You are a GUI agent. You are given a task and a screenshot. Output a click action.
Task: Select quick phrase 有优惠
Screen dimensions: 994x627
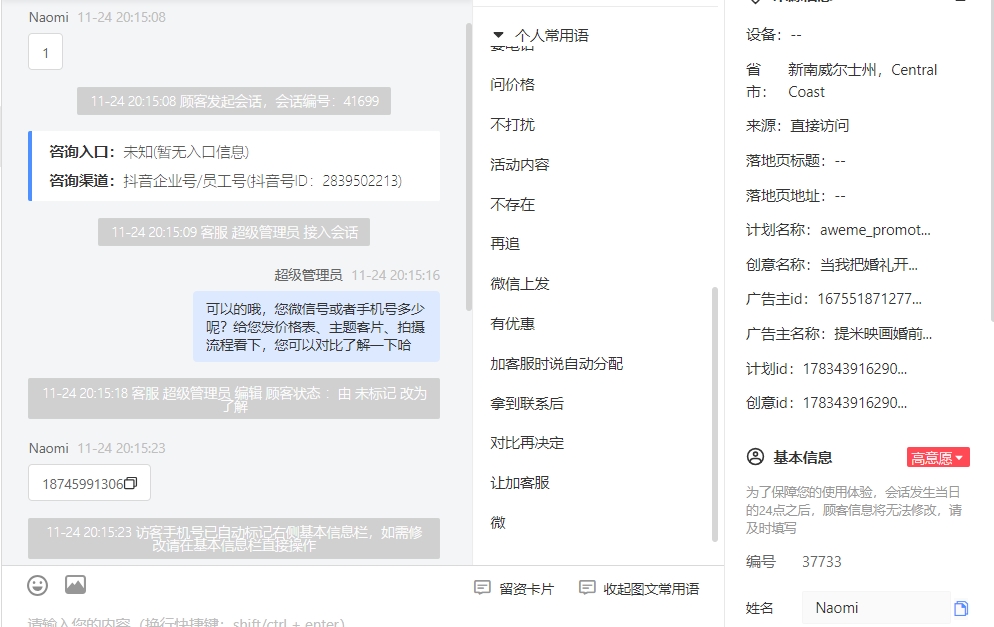click(x=512, y=323)
